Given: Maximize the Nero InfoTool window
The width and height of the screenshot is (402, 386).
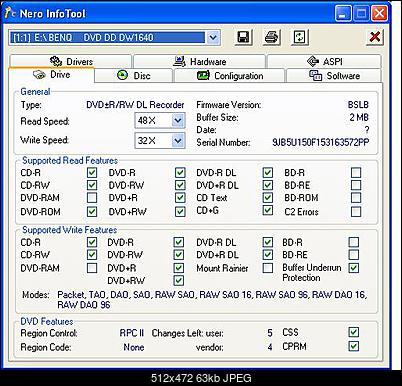Looking at the screenshot, I should pyautogui.click(x=361, y=13).
